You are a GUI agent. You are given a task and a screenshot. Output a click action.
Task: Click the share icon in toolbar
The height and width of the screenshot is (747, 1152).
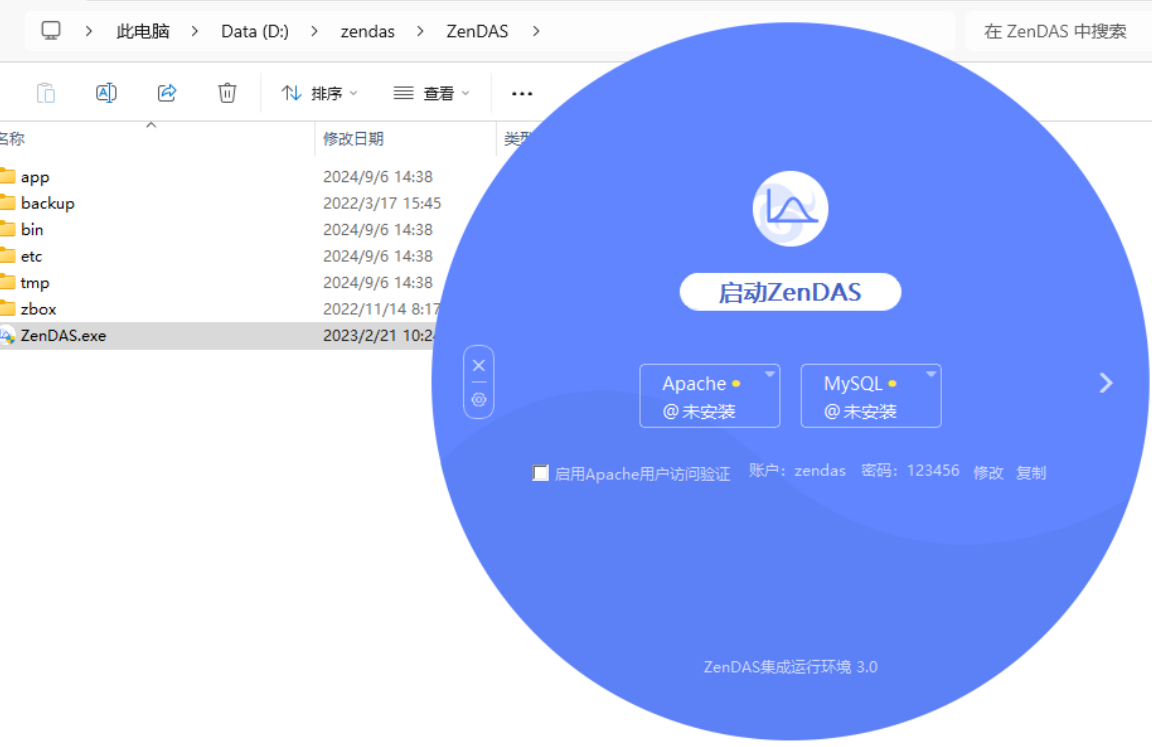click(x=167, y=93)
